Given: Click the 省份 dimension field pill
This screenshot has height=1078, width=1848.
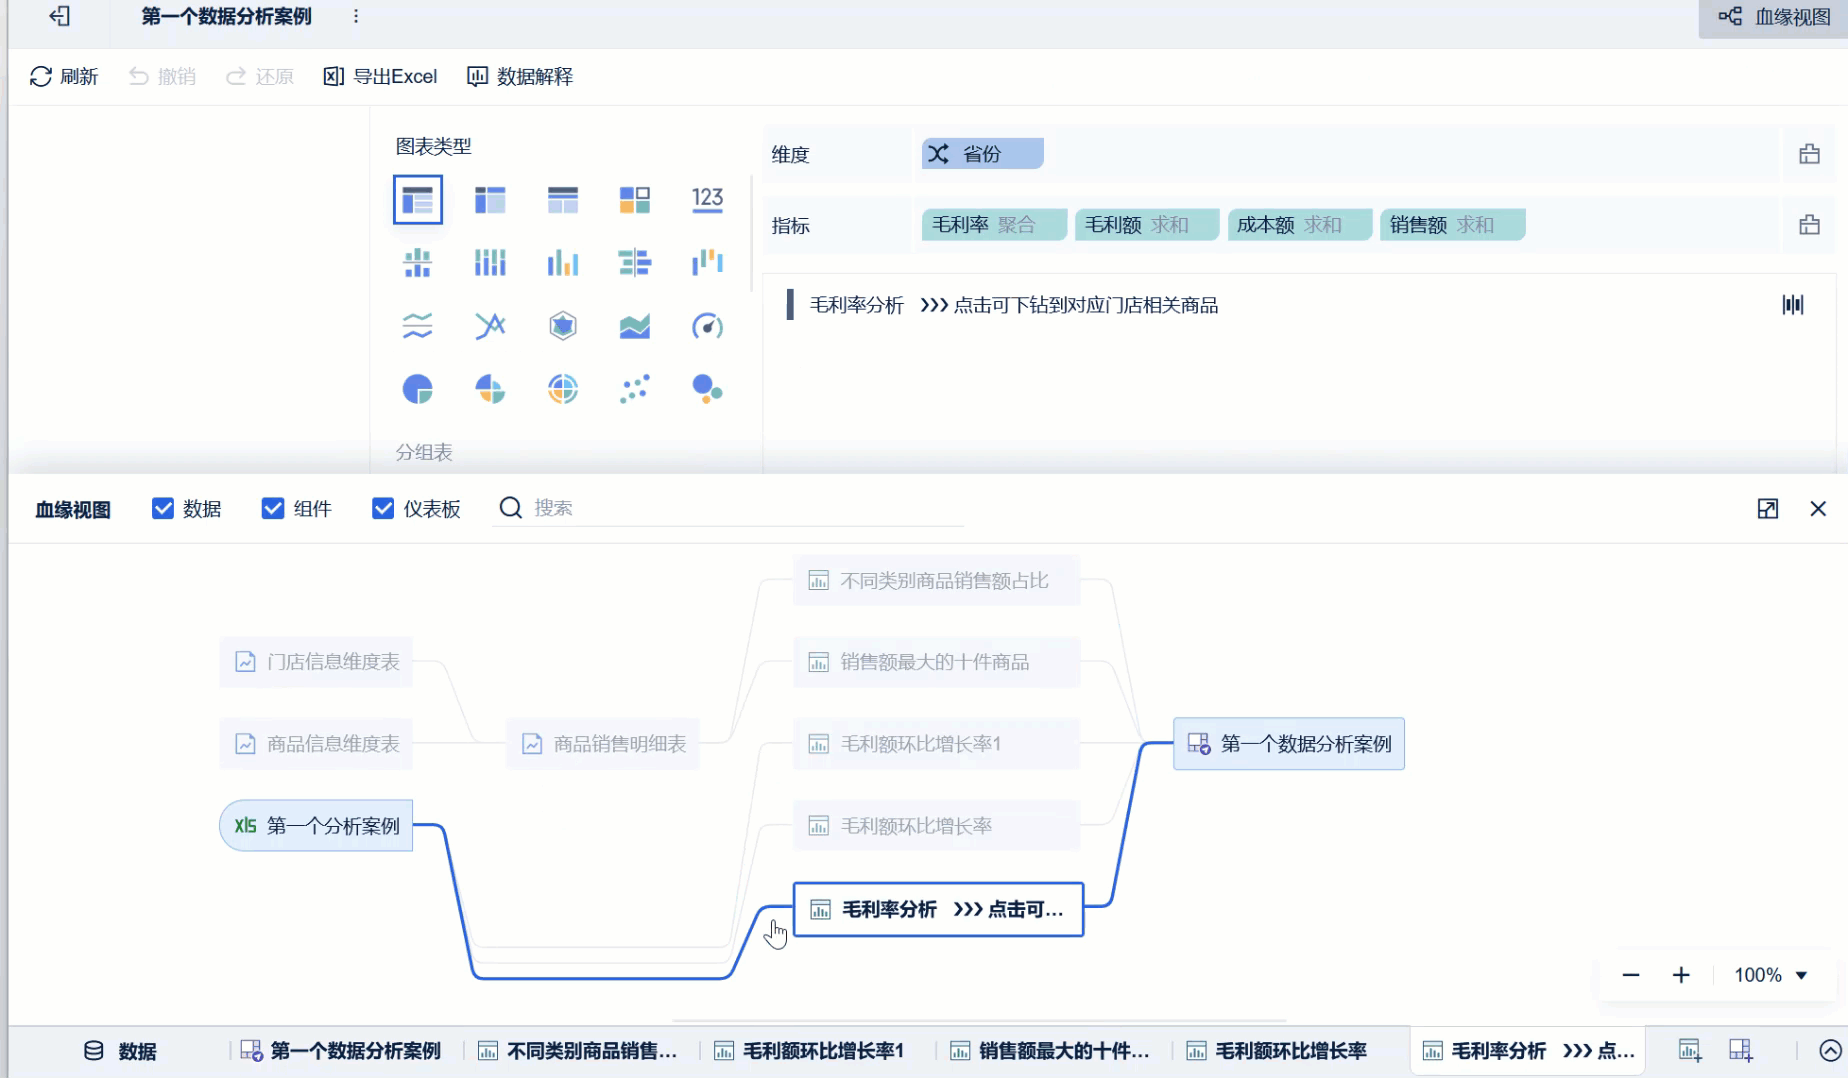Looking at the screenshot, I should point(982,154).
